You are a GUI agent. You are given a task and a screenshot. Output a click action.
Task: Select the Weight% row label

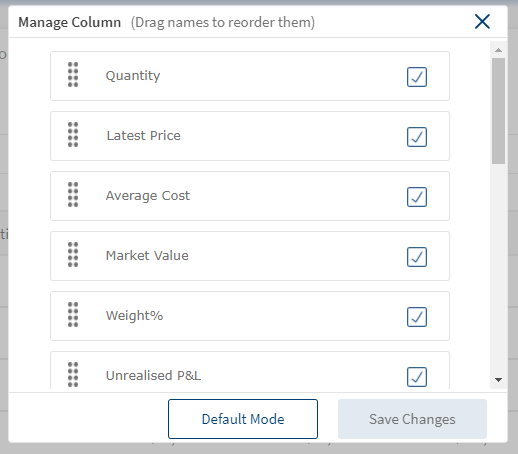134,316
